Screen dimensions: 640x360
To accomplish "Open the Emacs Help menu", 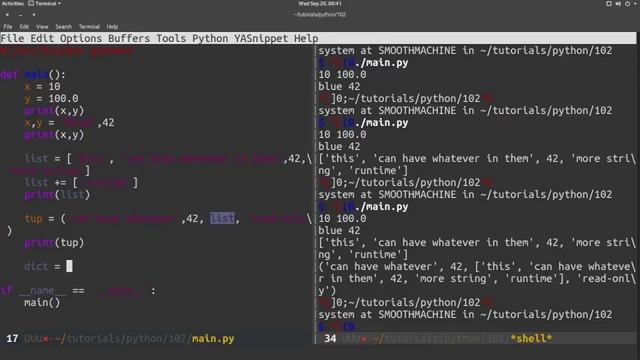I will 306,38.
